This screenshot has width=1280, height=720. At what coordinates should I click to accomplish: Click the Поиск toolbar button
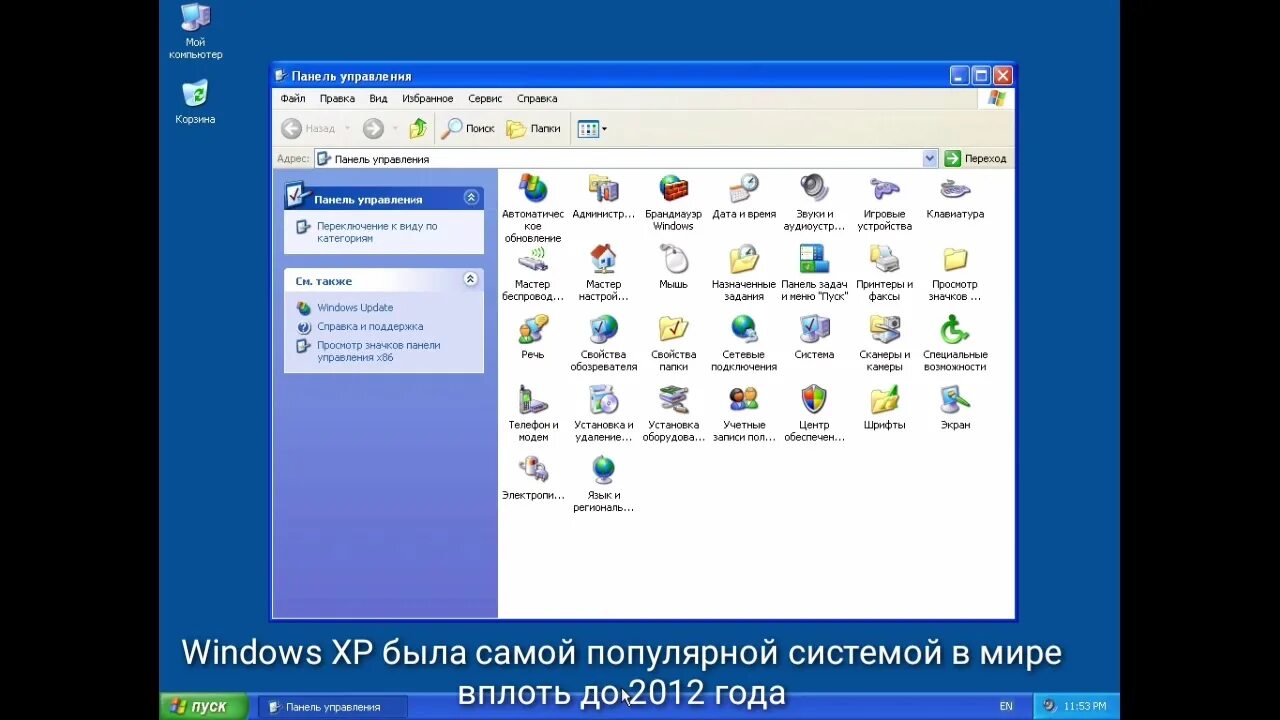[469, 128]
